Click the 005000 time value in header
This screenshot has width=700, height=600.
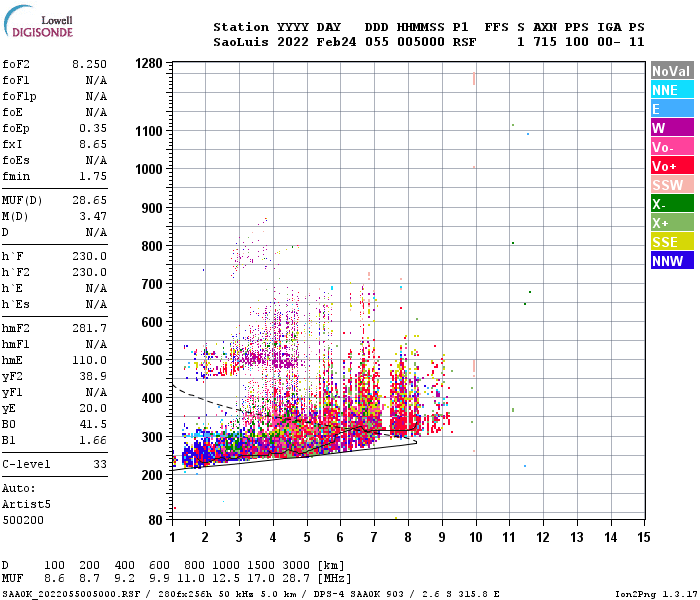click(x=421, y=42)
